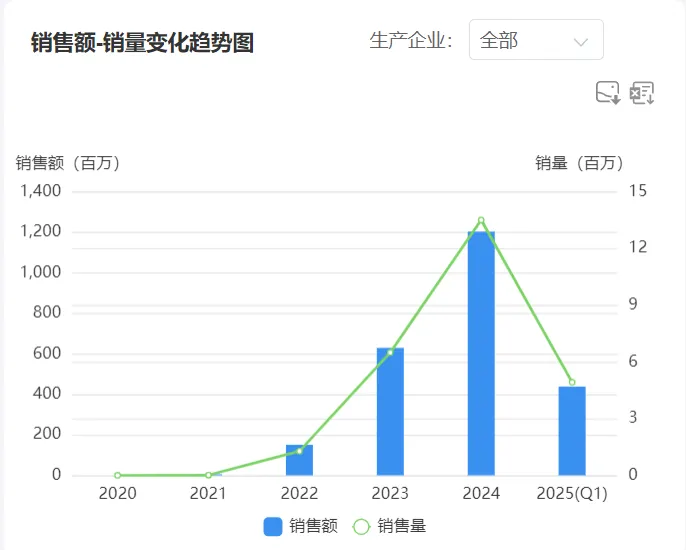This screenshot has width=686, height=550.
Task: Click the download chart as image icon
Action: (607, 93)
